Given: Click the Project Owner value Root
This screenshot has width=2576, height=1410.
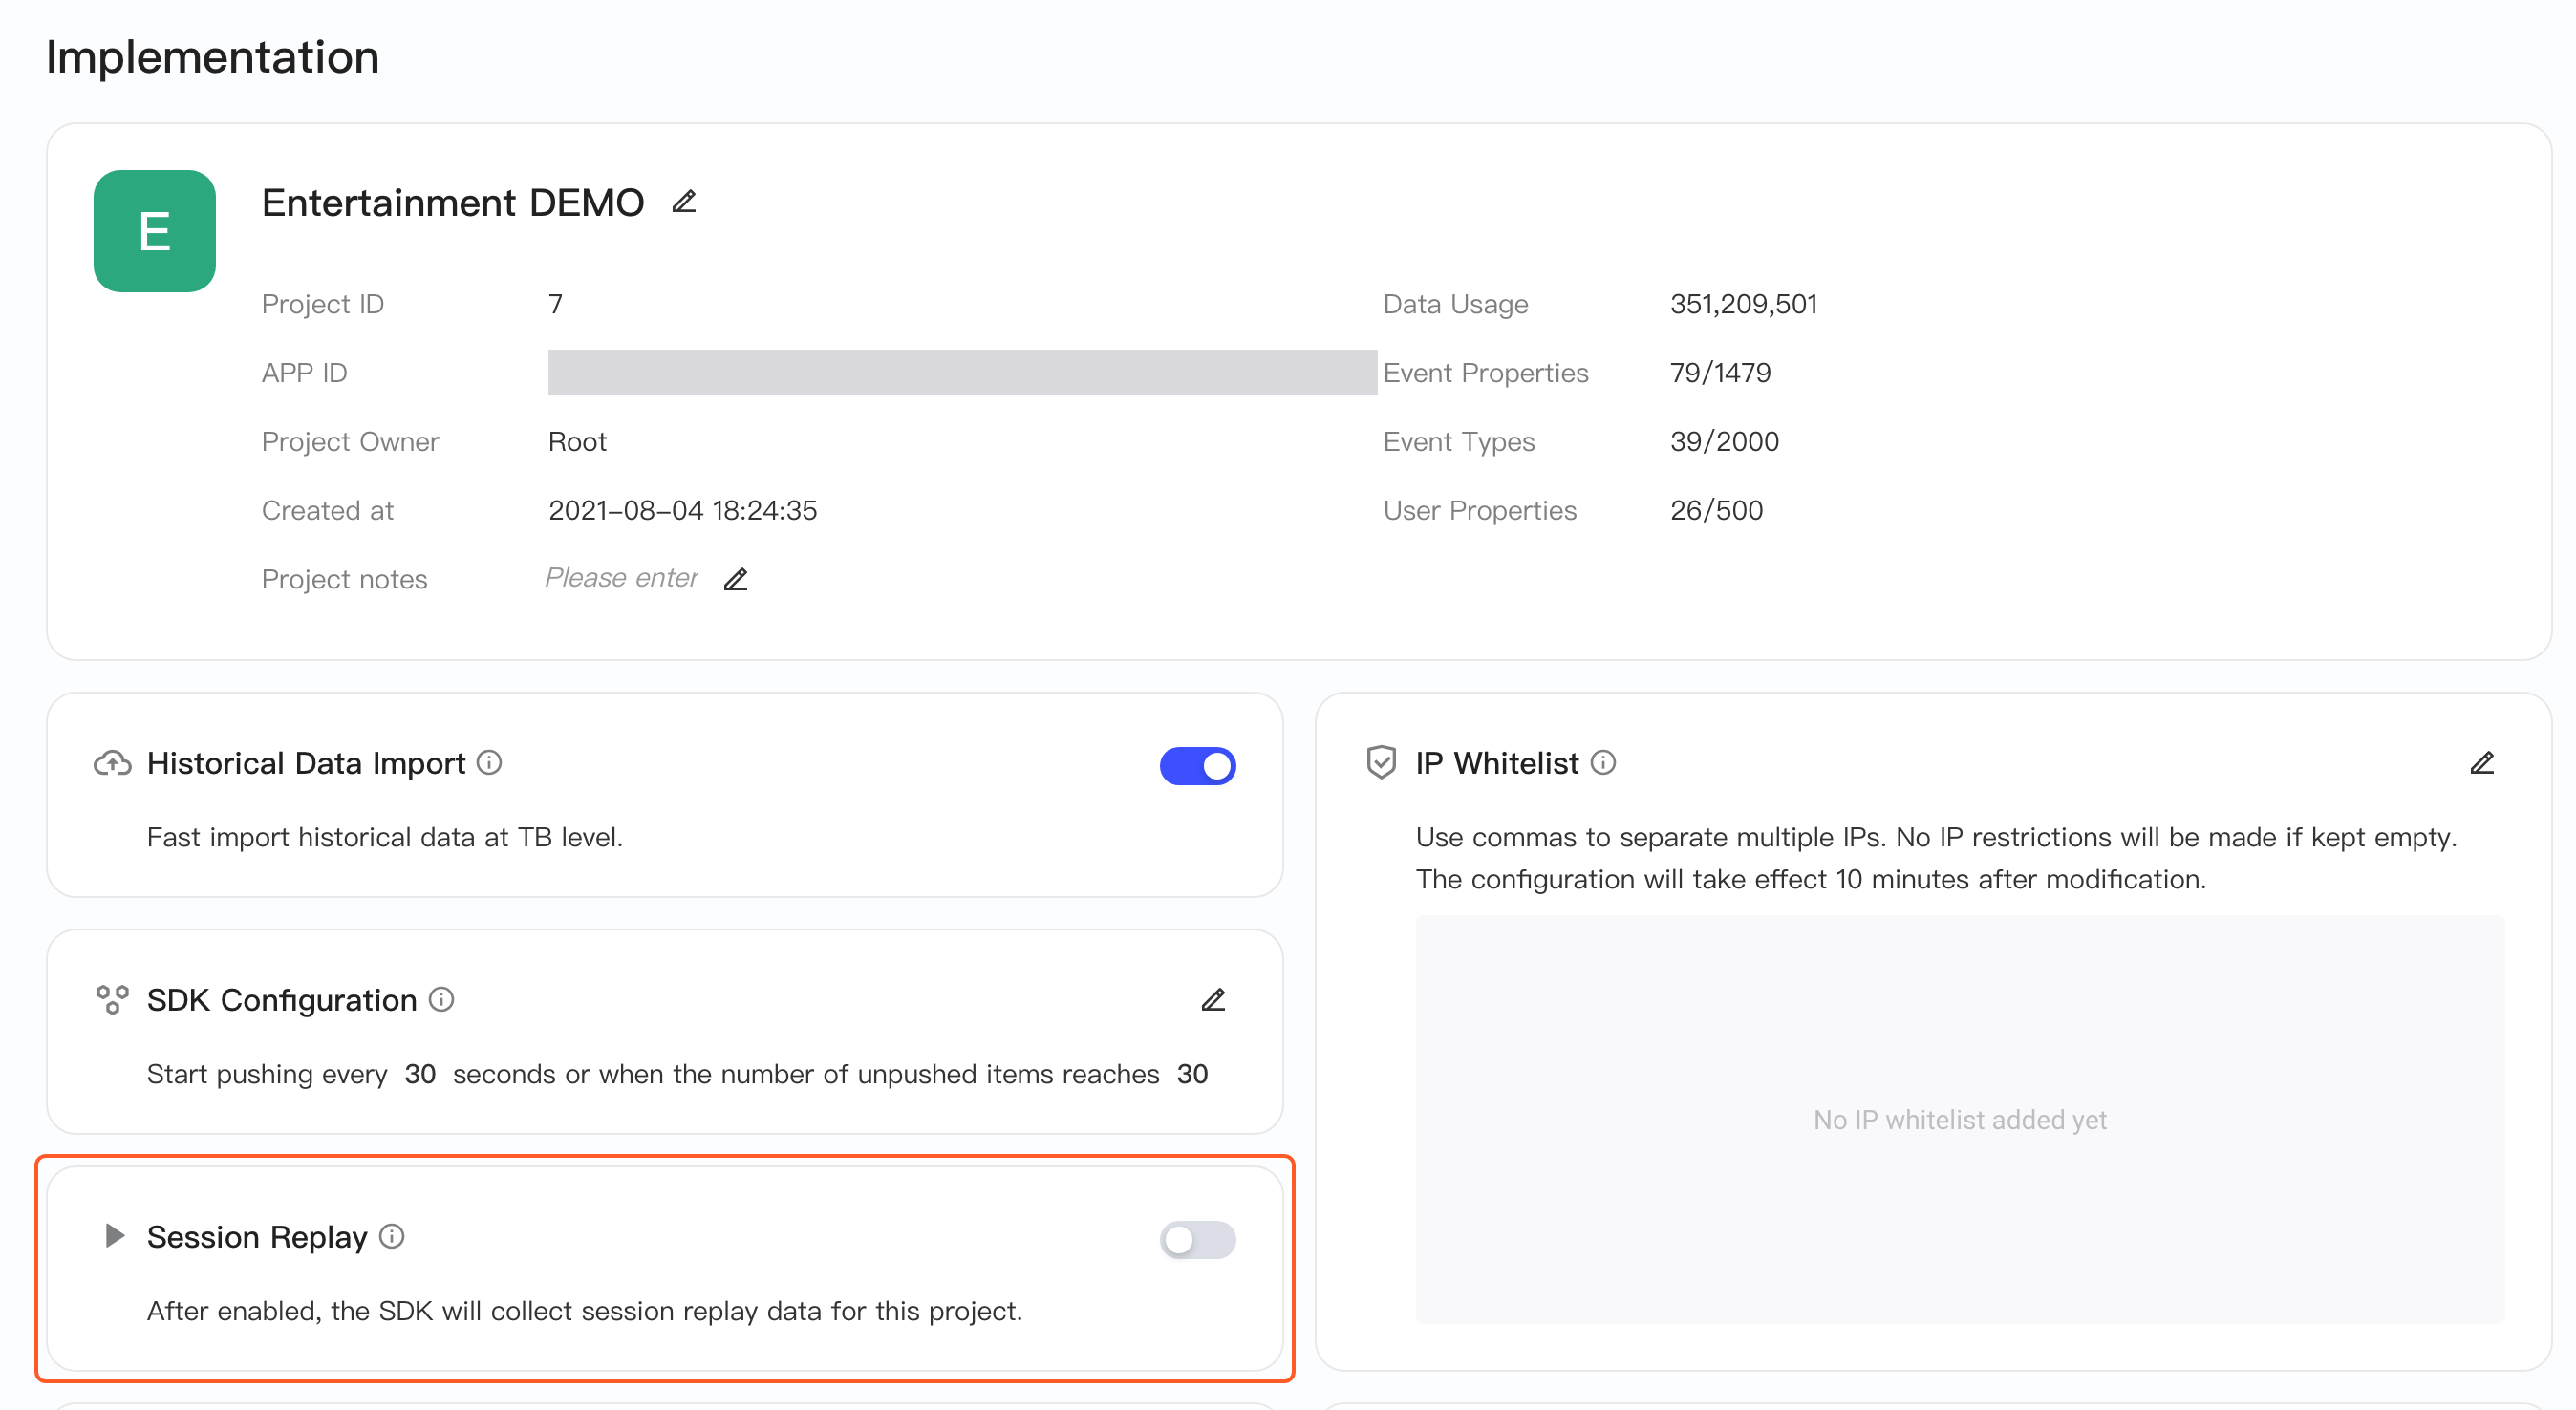Looking at the screenshot, I should 577,442.
